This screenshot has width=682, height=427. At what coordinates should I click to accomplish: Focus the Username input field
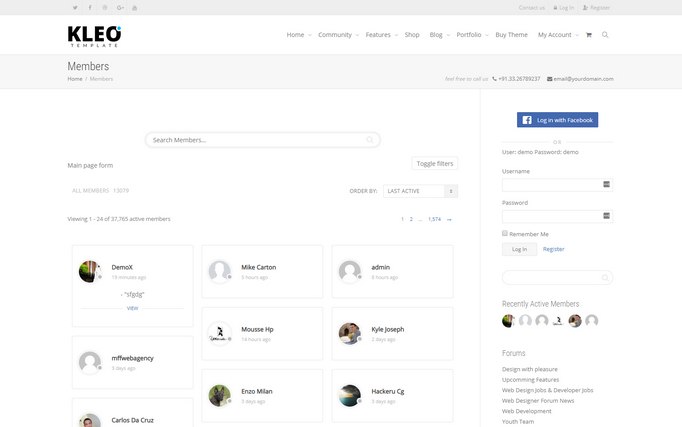(557, 185)
